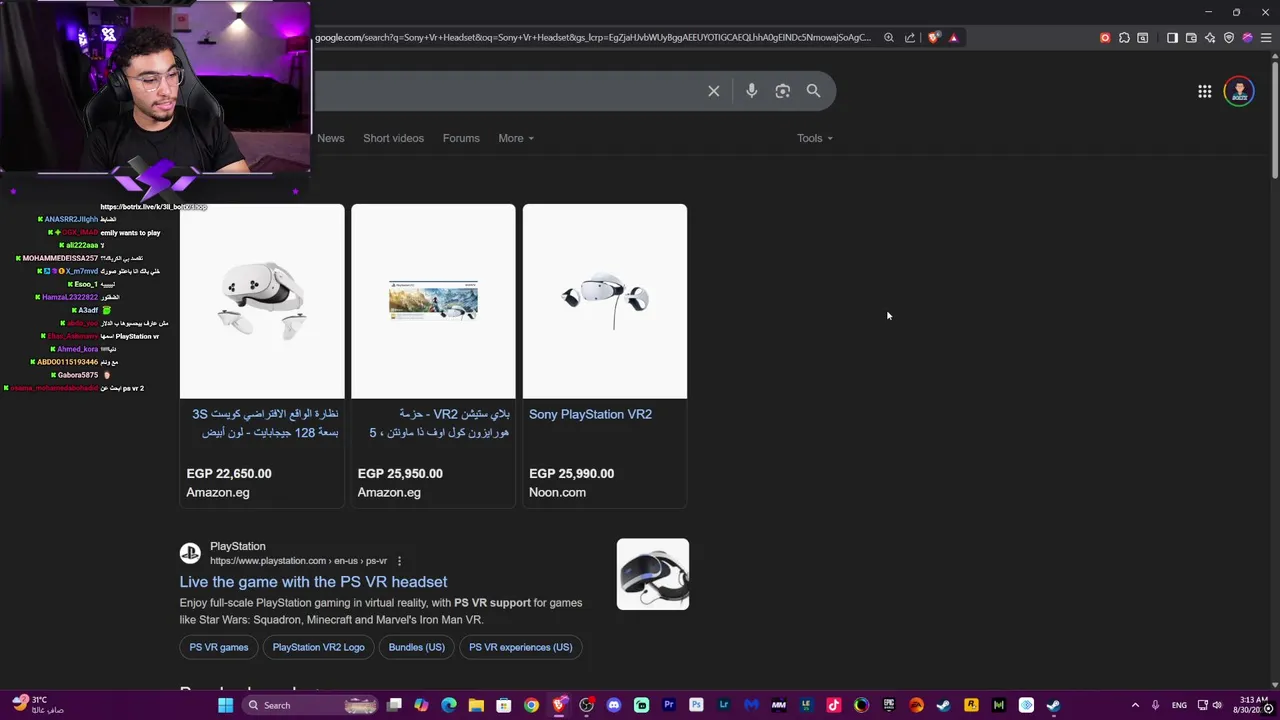This screenshot has width=1280, height=720.
Task: Start voice search with the microphone
Action: pos(752,91)
